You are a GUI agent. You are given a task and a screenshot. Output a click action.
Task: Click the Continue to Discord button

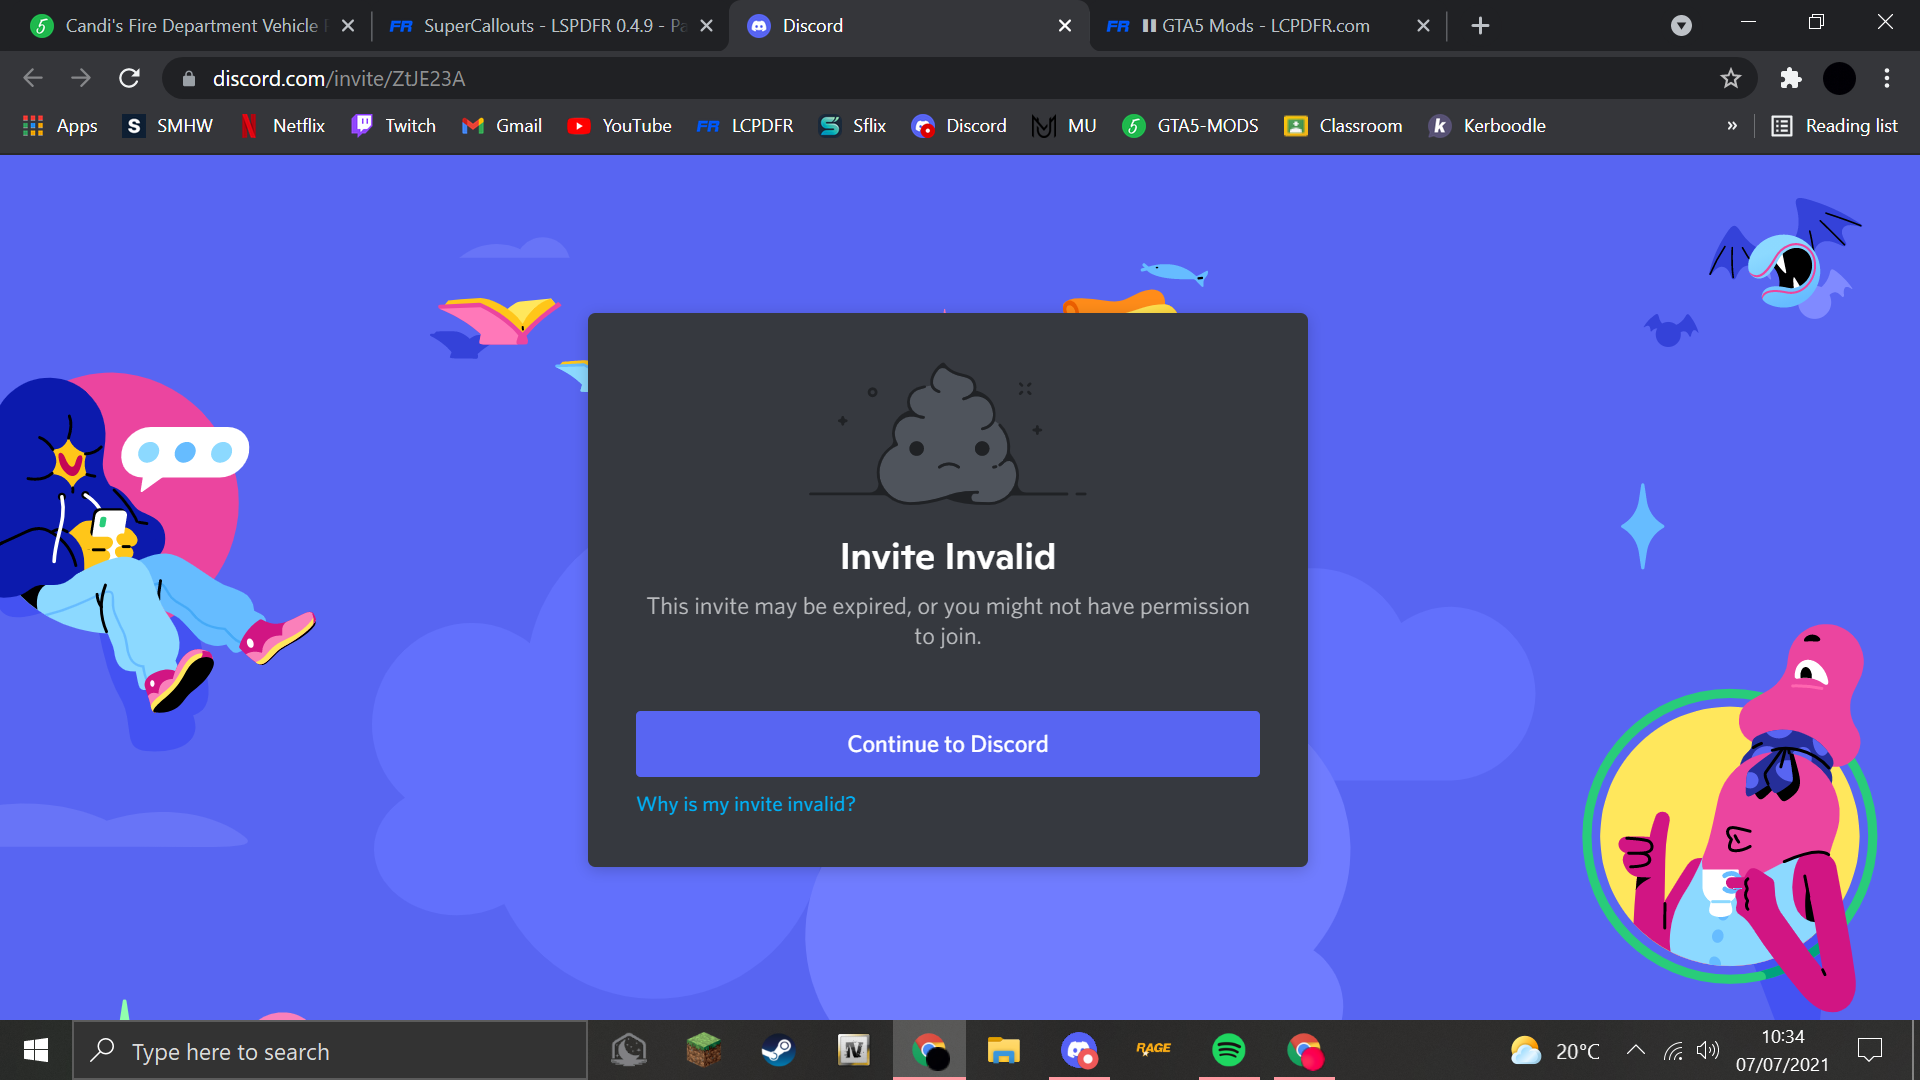coord(947,744)
